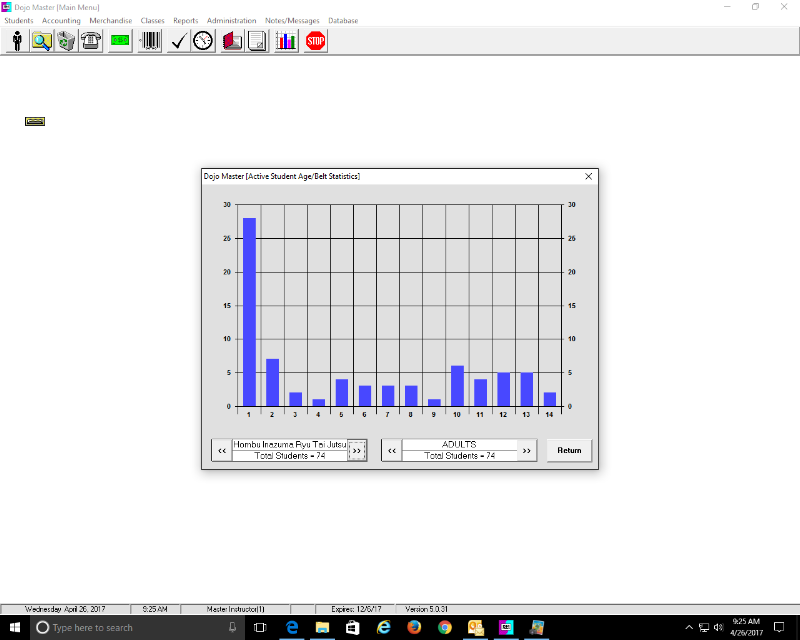800x640 pixels.
Task: Click the checkmark toolbar icon
Action: tap(179, 41)
